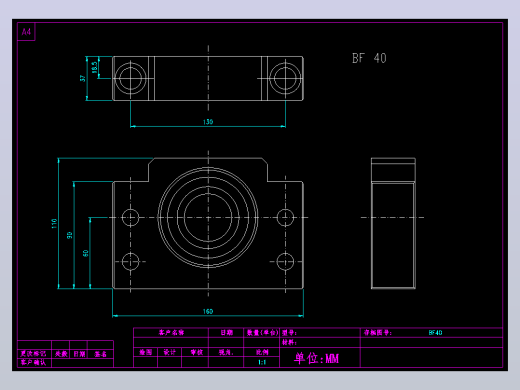The width and height of the screenshot is (520, 390).
Task: Click the 'A4' sheet size label
Action: (x=26, y=32)
